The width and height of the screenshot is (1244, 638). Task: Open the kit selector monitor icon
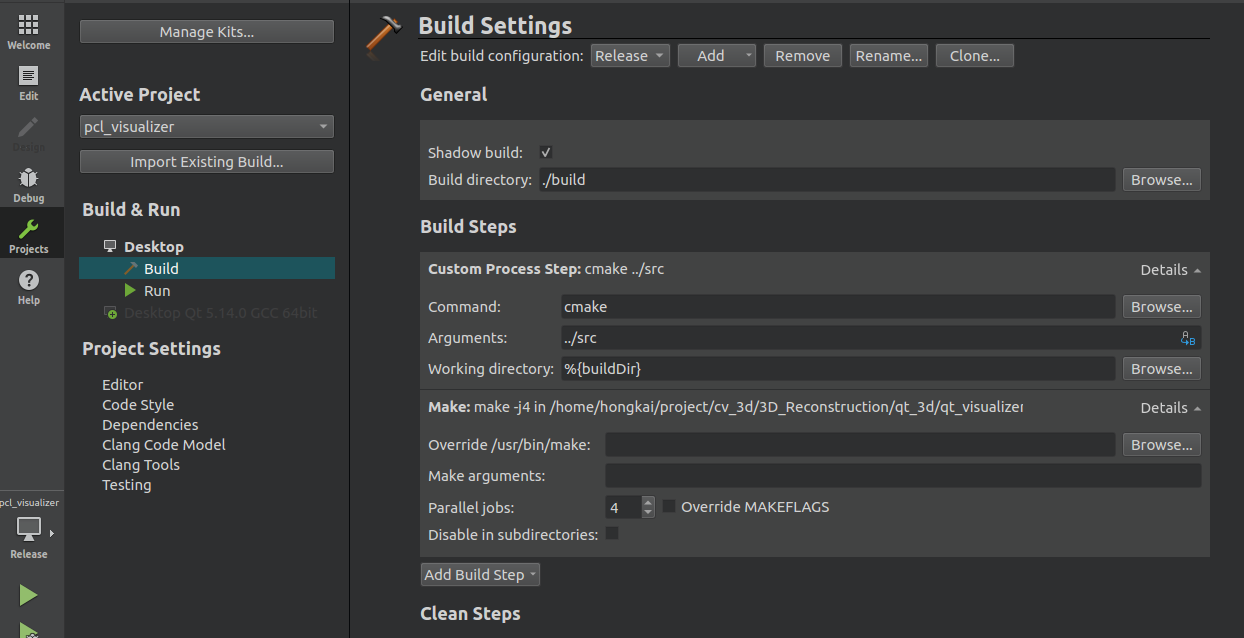[29, 530]
